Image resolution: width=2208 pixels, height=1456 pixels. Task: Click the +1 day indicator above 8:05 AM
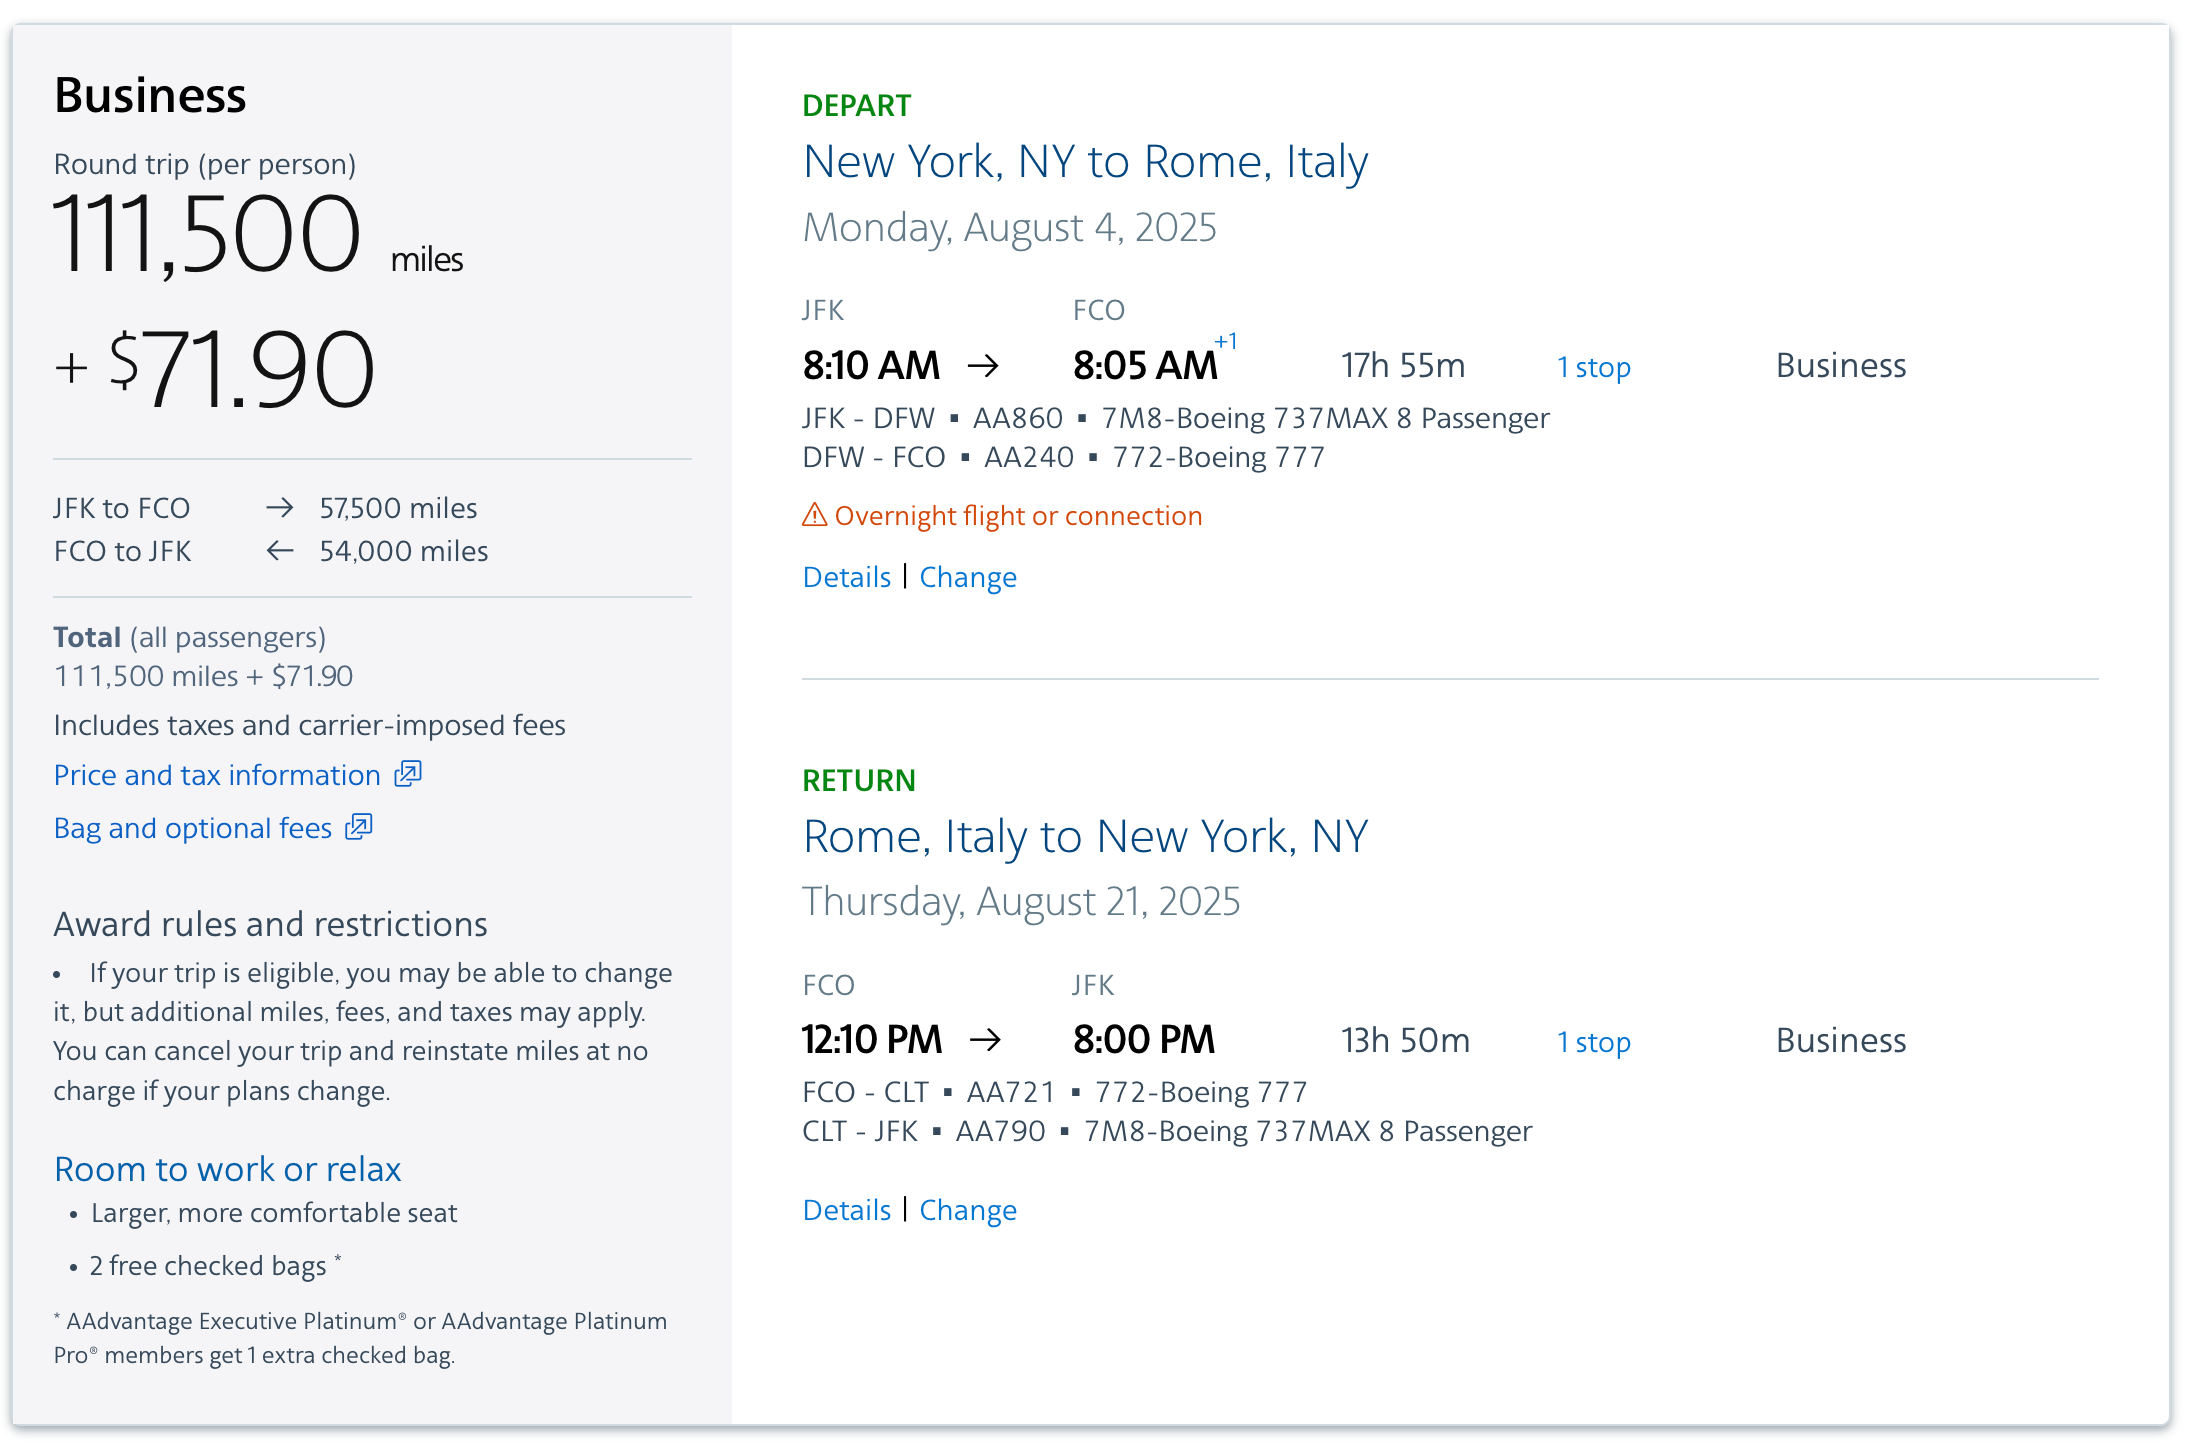pyautogui.click(x=1226, y=341)
